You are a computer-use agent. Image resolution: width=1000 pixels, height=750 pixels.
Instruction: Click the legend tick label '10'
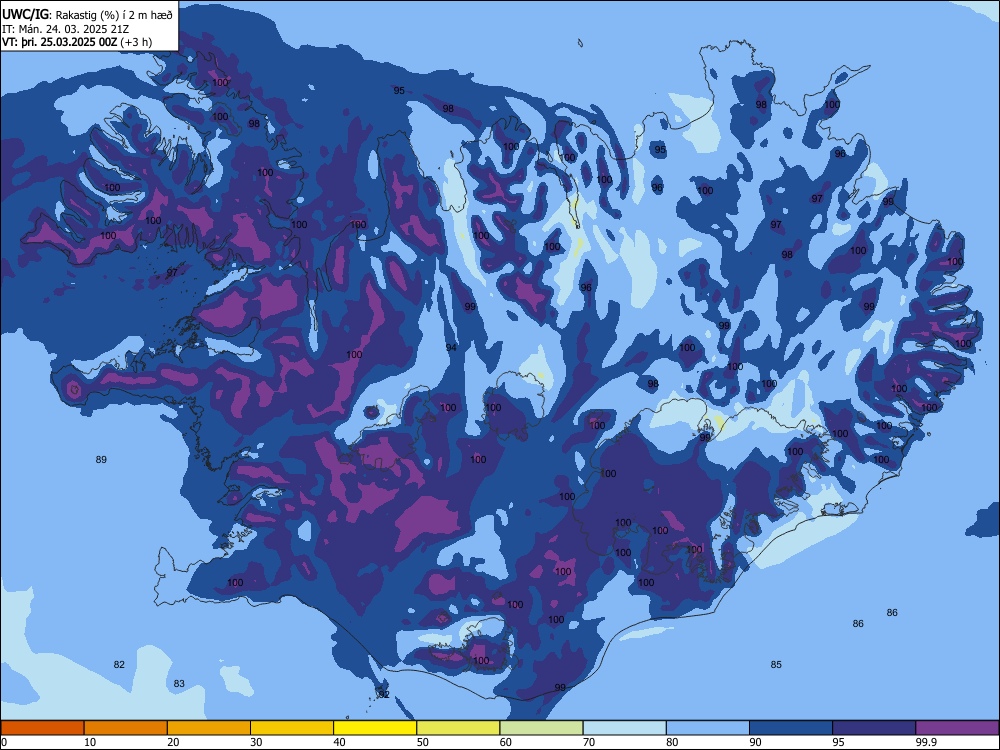(90, 742)
